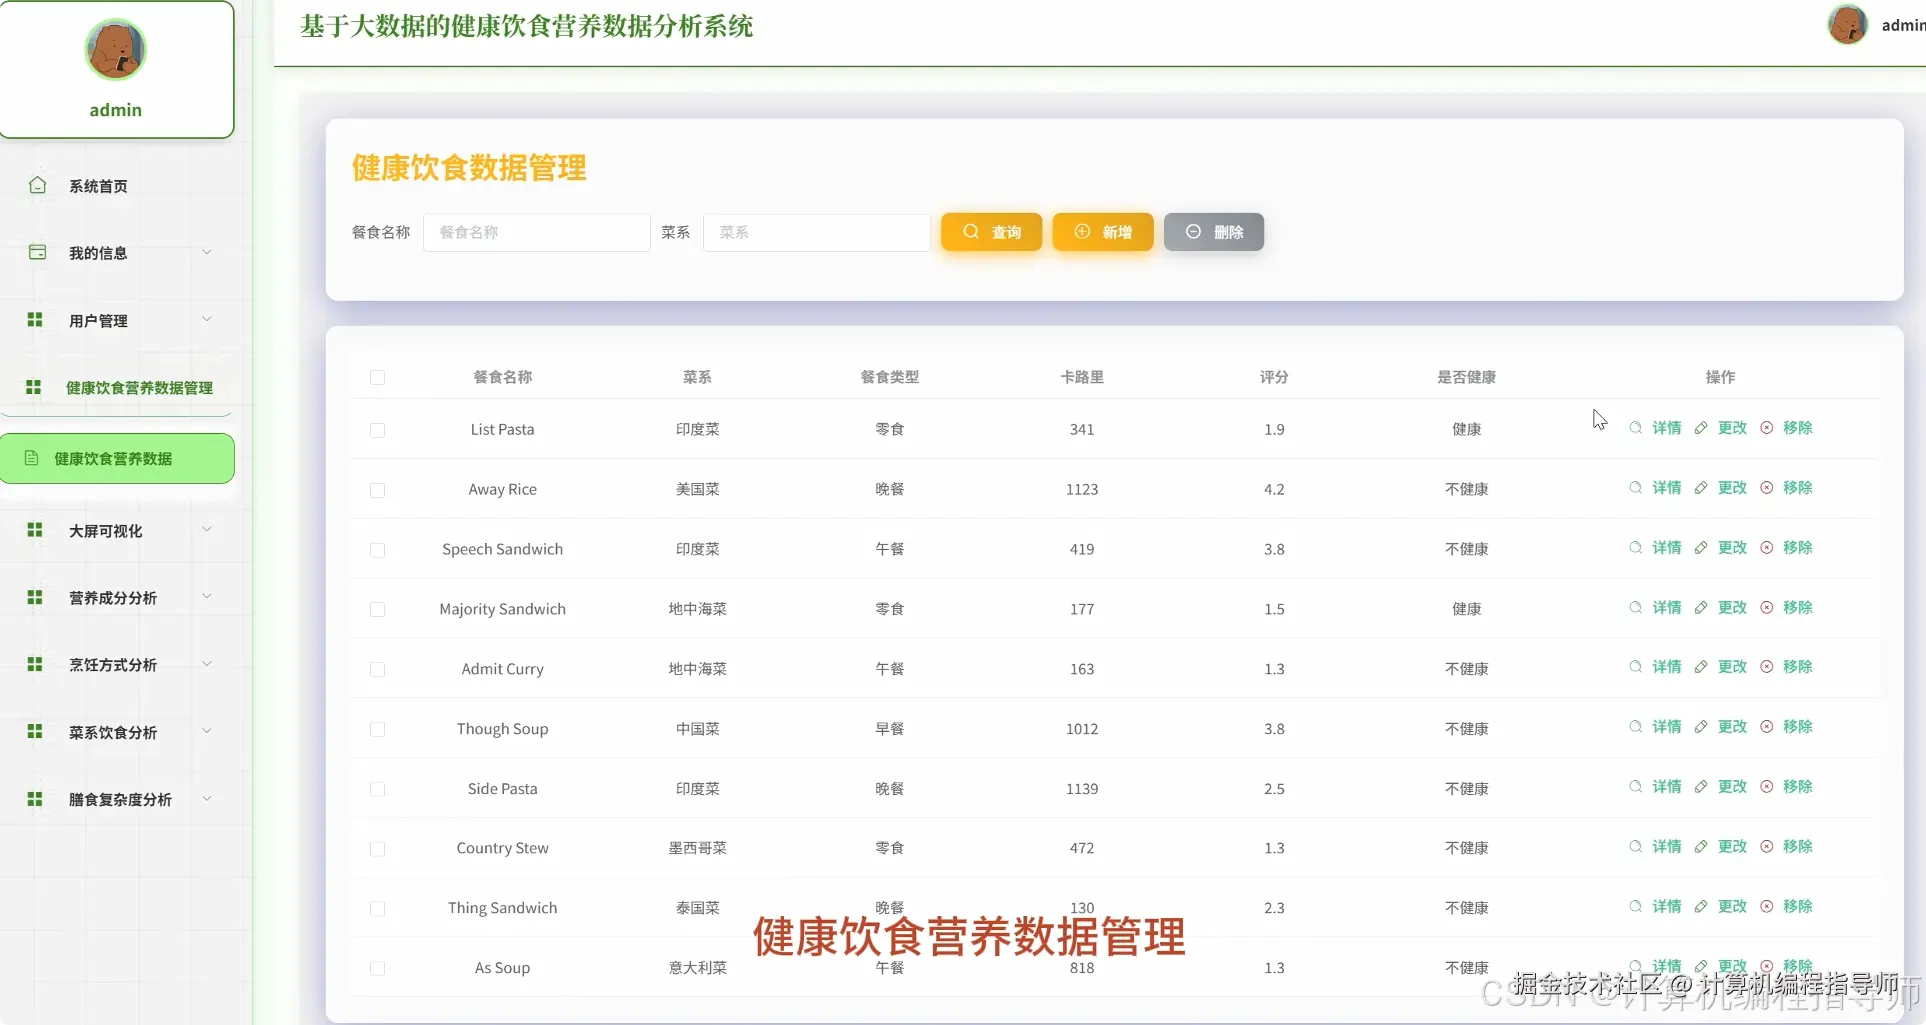Open the 系统首页 home icon
1926x1025 pixels.
[37, 185]
